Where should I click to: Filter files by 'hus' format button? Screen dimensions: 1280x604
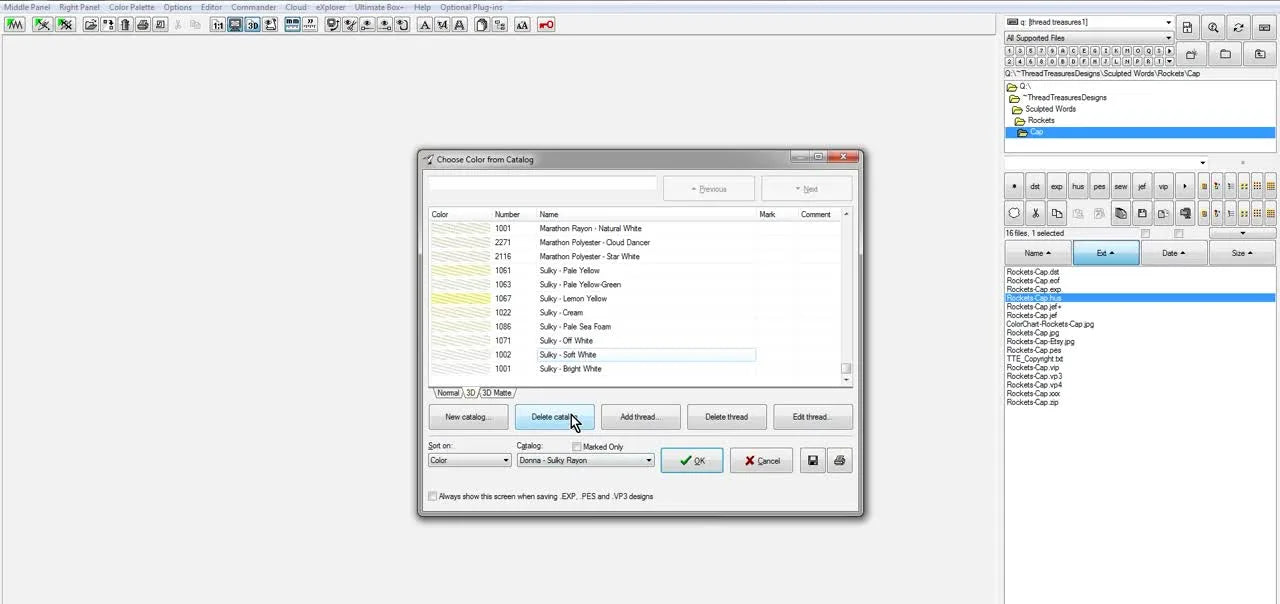click(x=1078, y=186)
